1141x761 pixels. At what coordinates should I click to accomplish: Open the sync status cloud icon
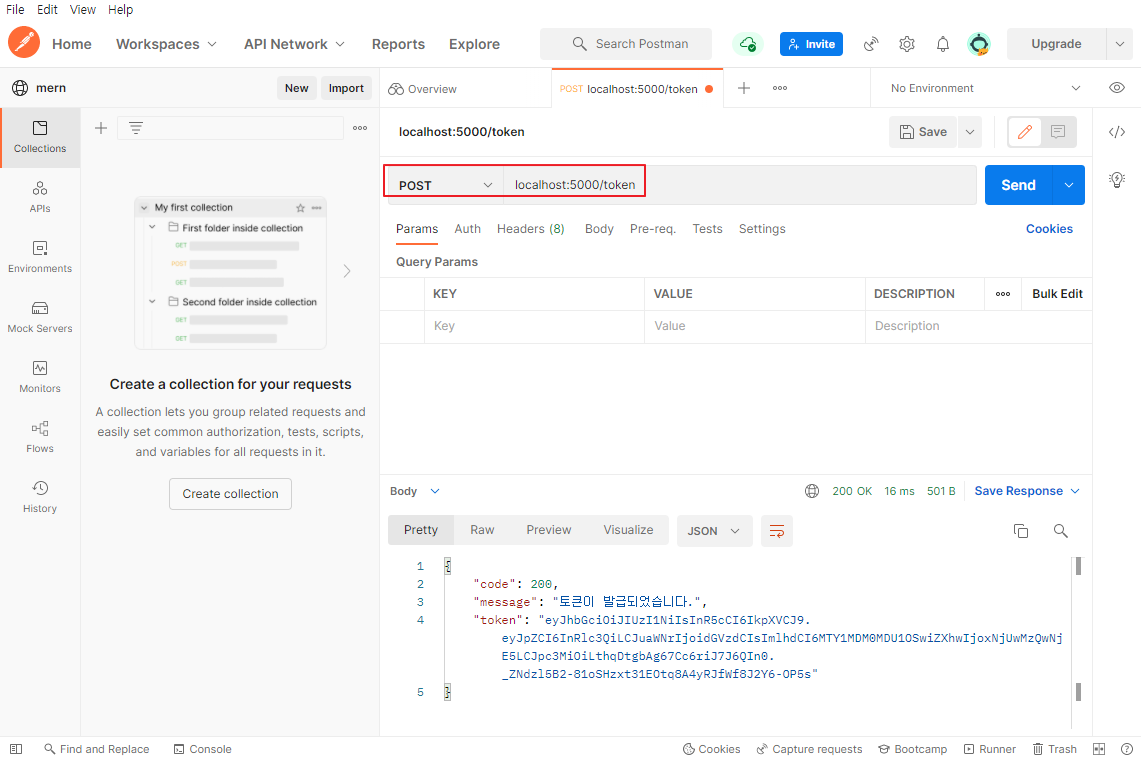[747, 44]
